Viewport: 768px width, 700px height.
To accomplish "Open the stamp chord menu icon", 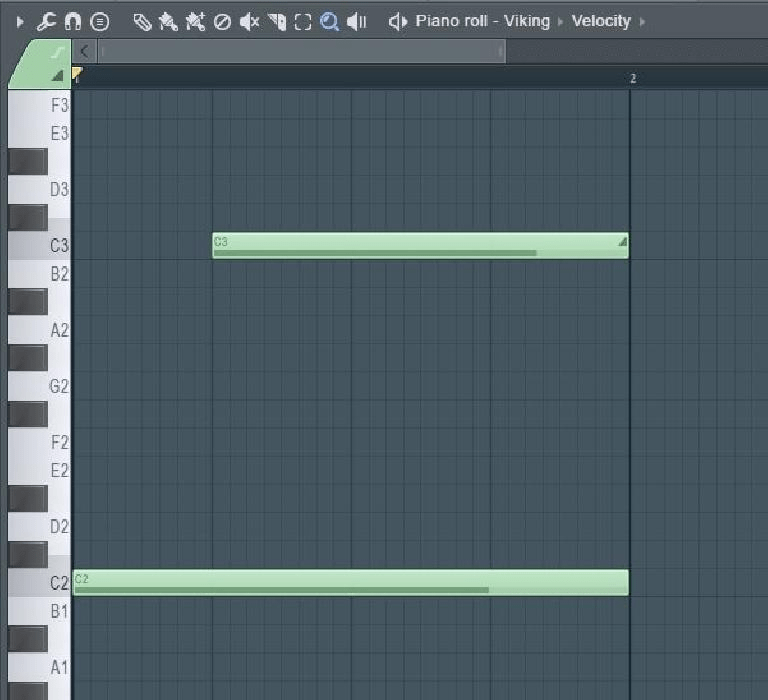I will tap(100, 22).
